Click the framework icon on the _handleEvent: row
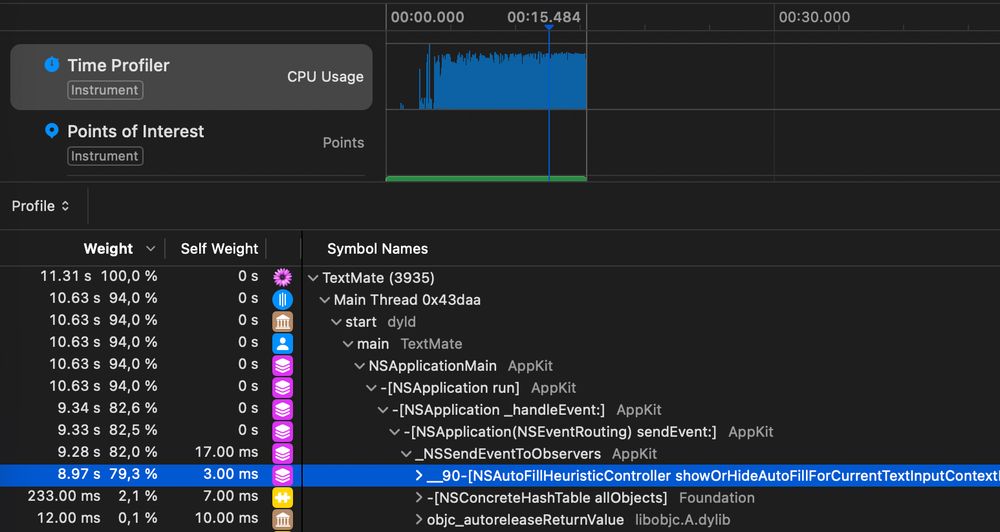1000x532 pixels. point(283,409)
